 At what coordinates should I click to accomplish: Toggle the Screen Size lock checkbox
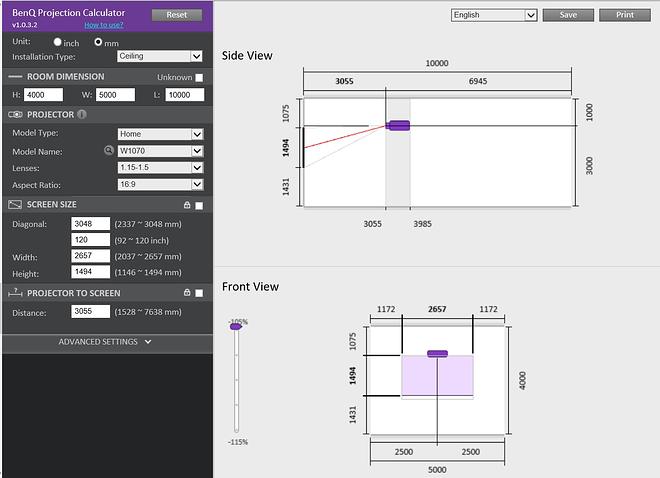tap(199, 205)
